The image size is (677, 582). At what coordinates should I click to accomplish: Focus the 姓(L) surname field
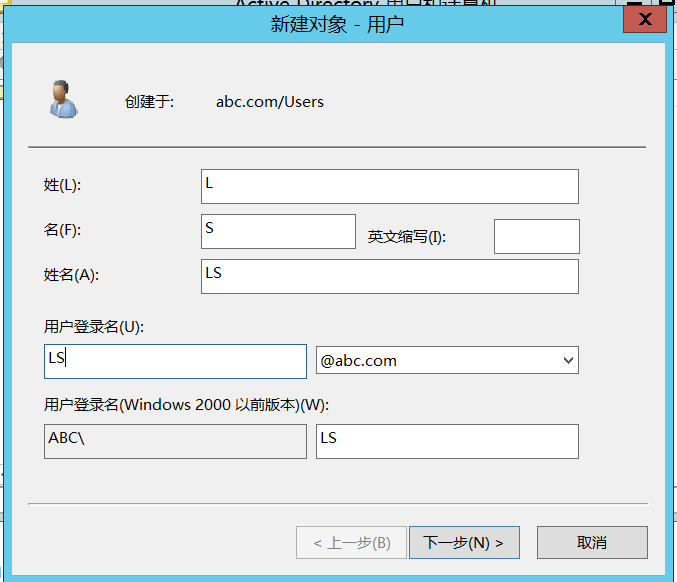pyautogui.click(x=389, y=187)
